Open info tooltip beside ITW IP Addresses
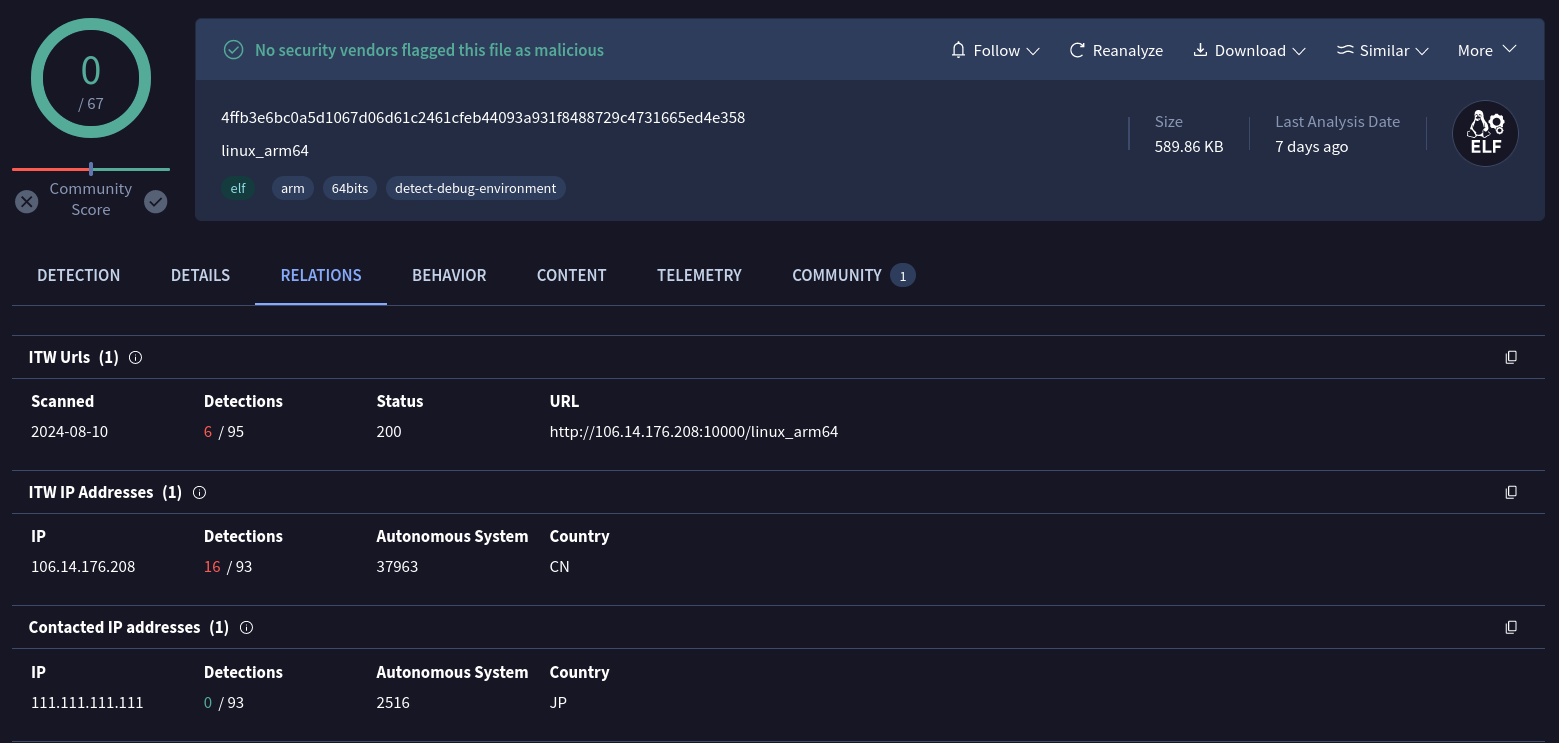This screenshot has width=1559, height=743. pos(199,492)
